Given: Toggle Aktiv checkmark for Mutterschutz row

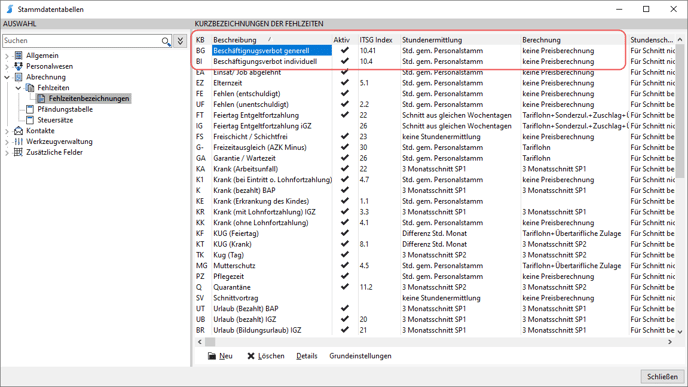Looking at the screenshot, I should tap(345, 265).
